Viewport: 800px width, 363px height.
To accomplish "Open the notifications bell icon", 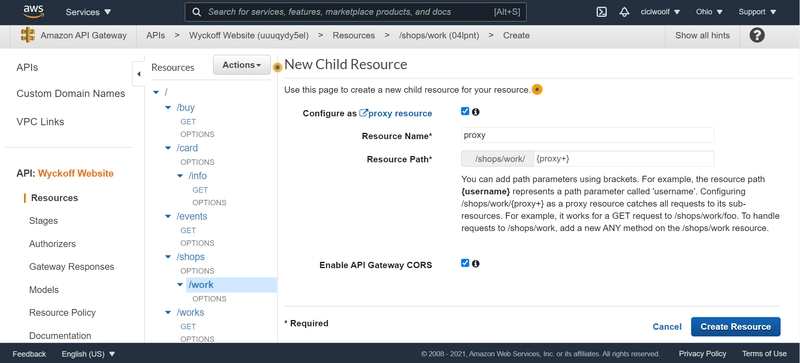I will pos(624,12).
